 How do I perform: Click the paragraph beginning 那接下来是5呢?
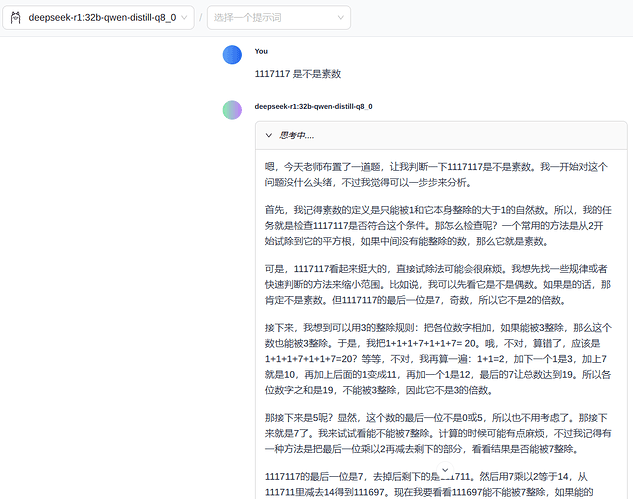(x=438, y=433)
